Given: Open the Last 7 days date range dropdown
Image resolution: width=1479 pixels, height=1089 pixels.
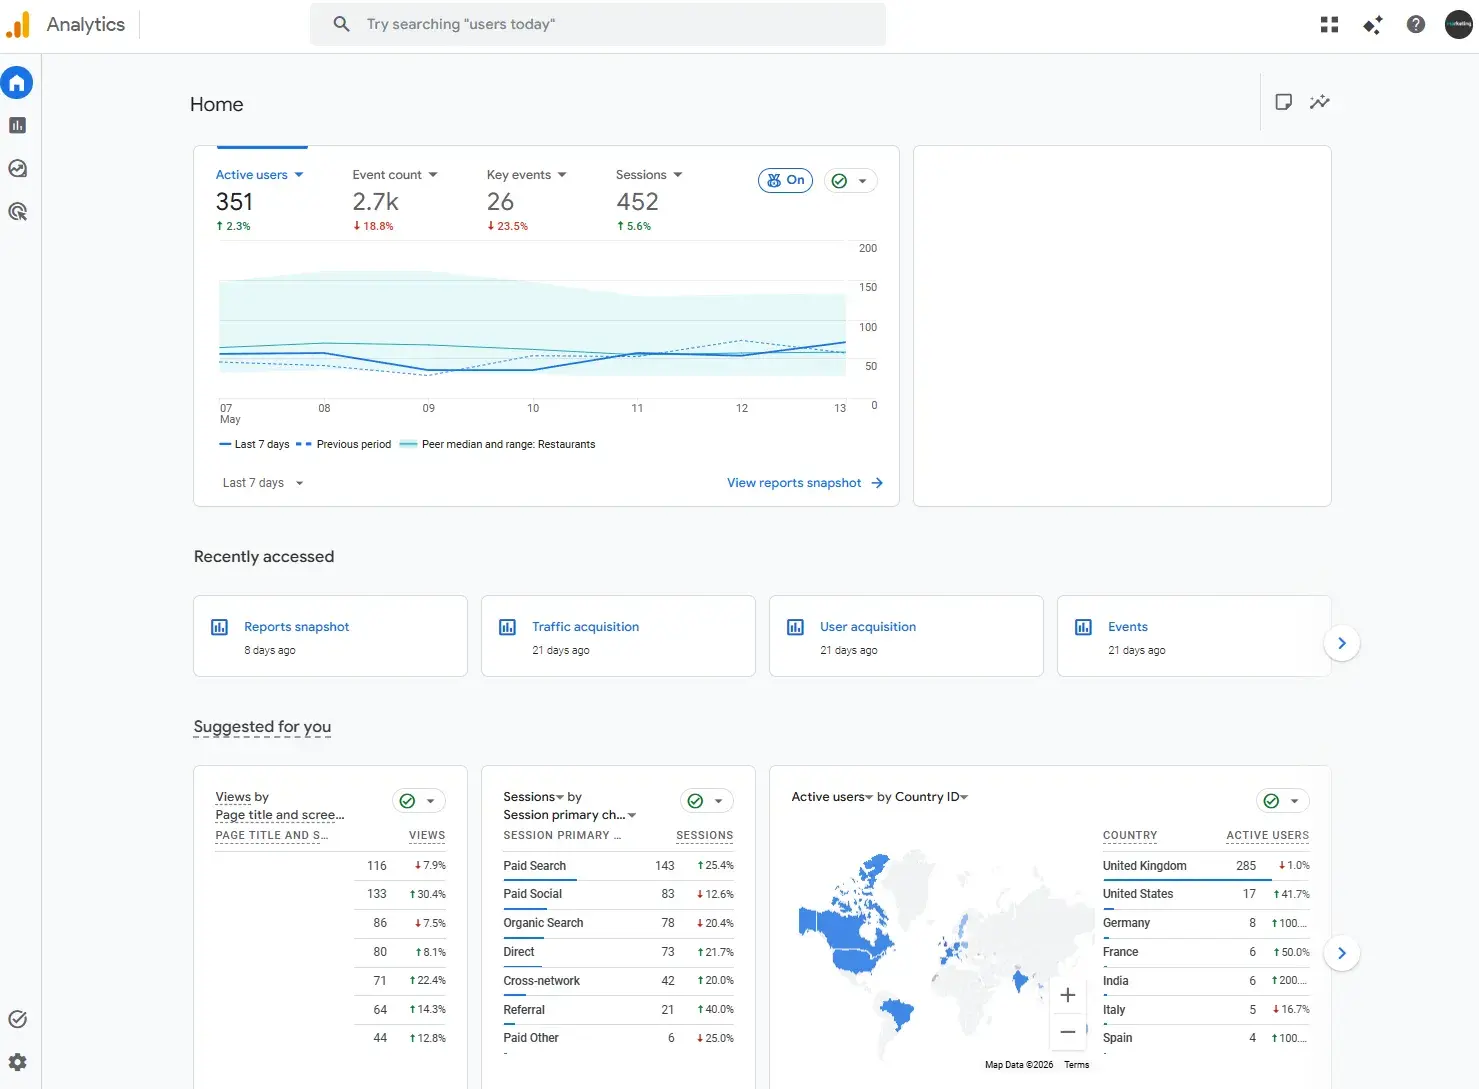Looking at the screenshot, I should (263, 483).
